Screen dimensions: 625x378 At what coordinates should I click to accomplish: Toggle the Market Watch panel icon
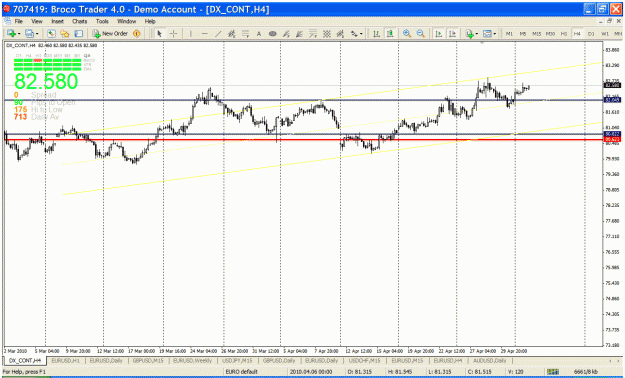[51, 34]
